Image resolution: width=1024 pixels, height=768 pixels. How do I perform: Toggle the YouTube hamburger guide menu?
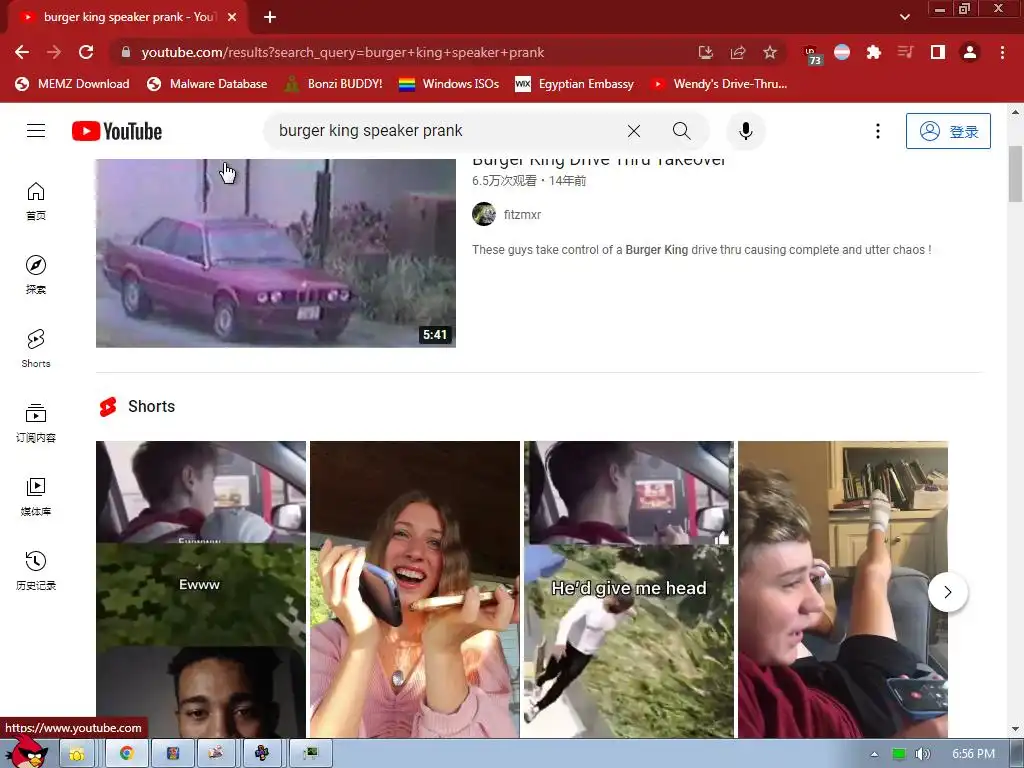pos(36,131)
